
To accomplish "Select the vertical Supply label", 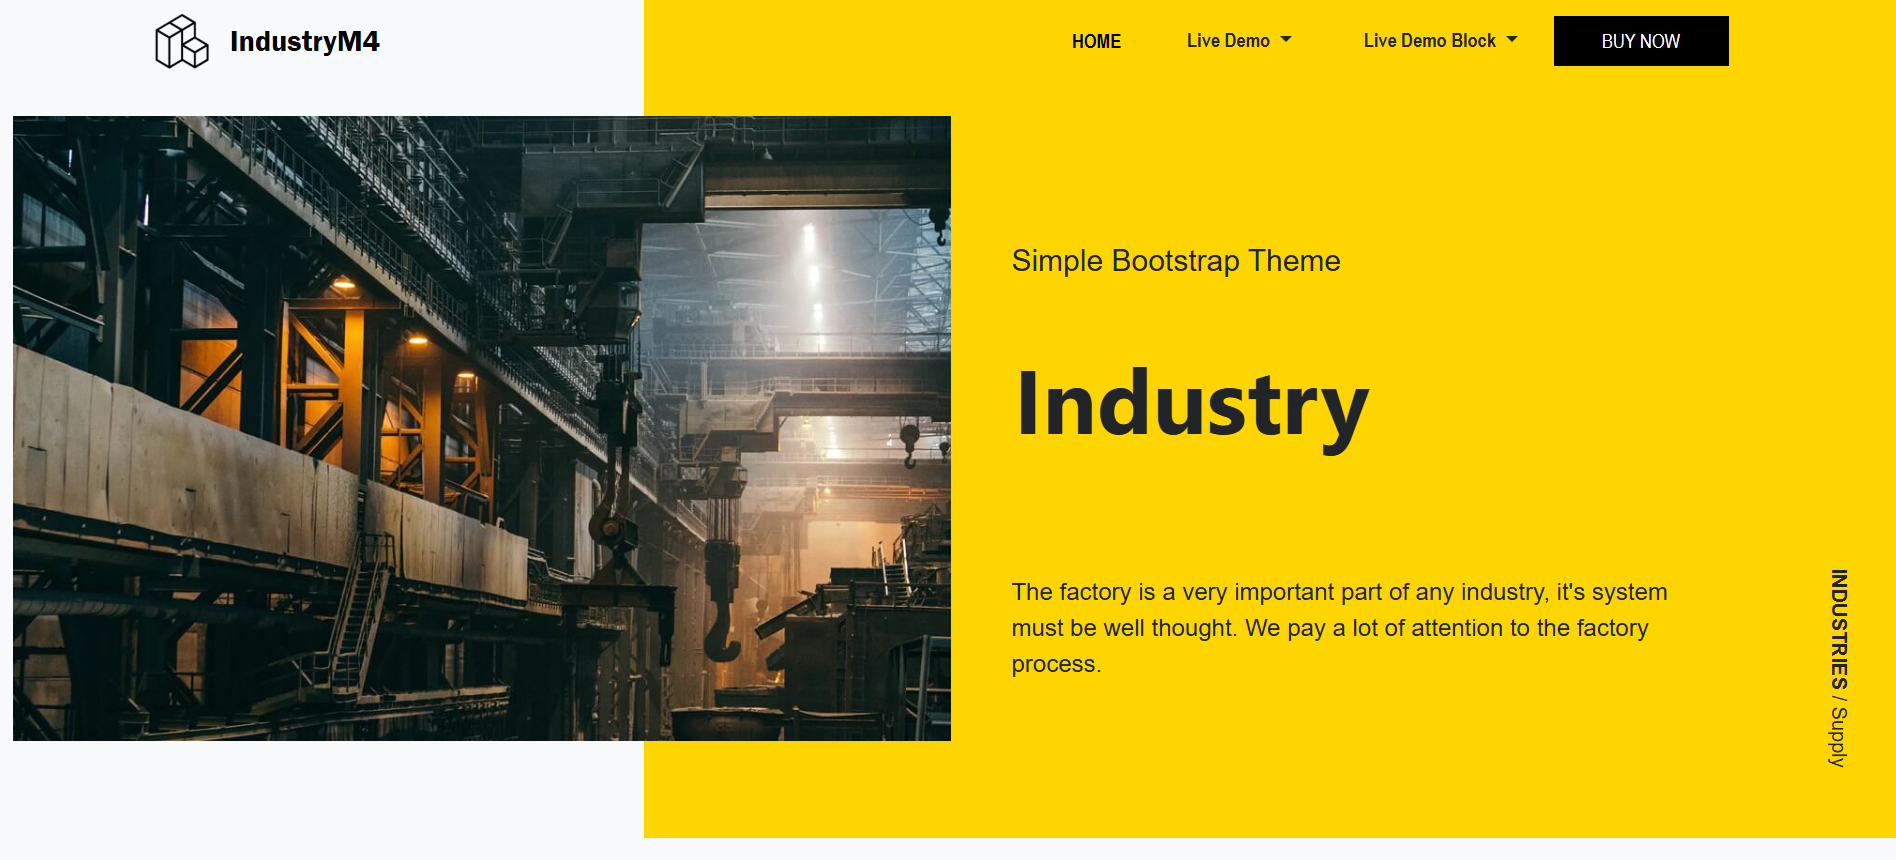I will click(1838, 737).
